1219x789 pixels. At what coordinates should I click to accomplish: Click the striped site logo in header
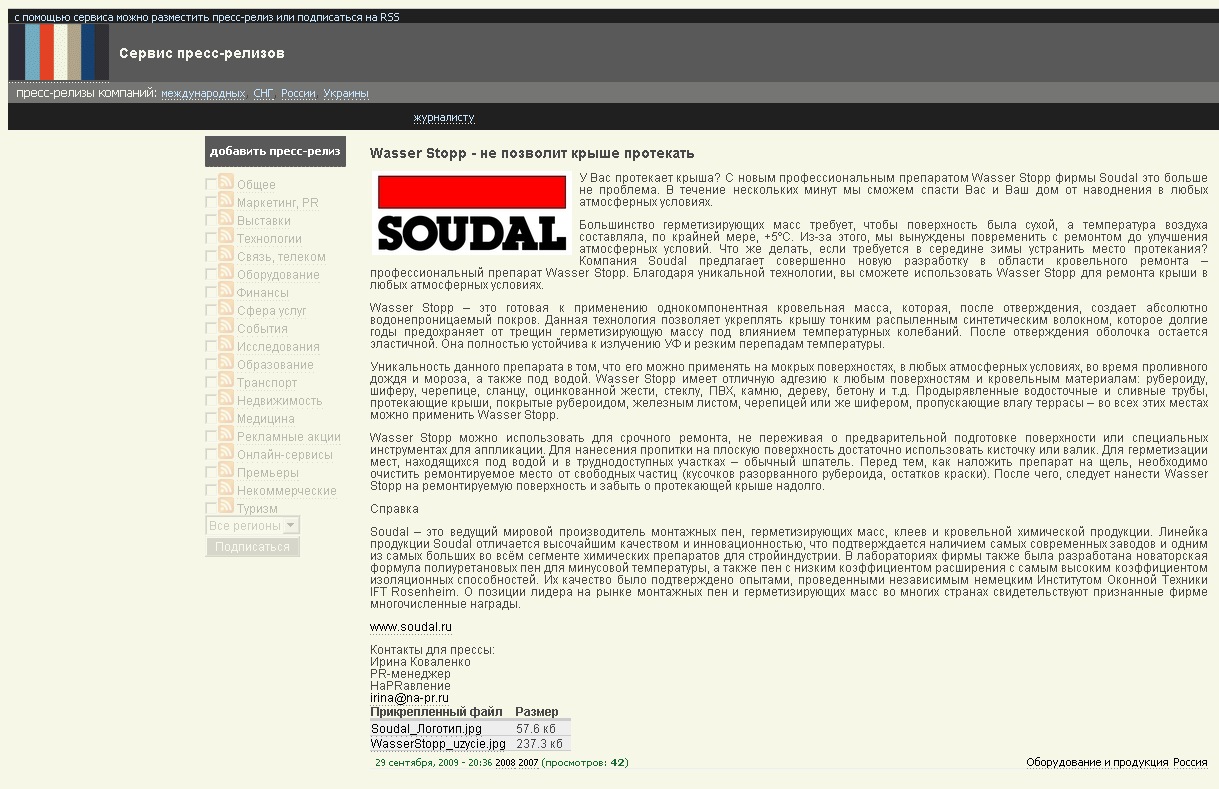coord(59,52)
